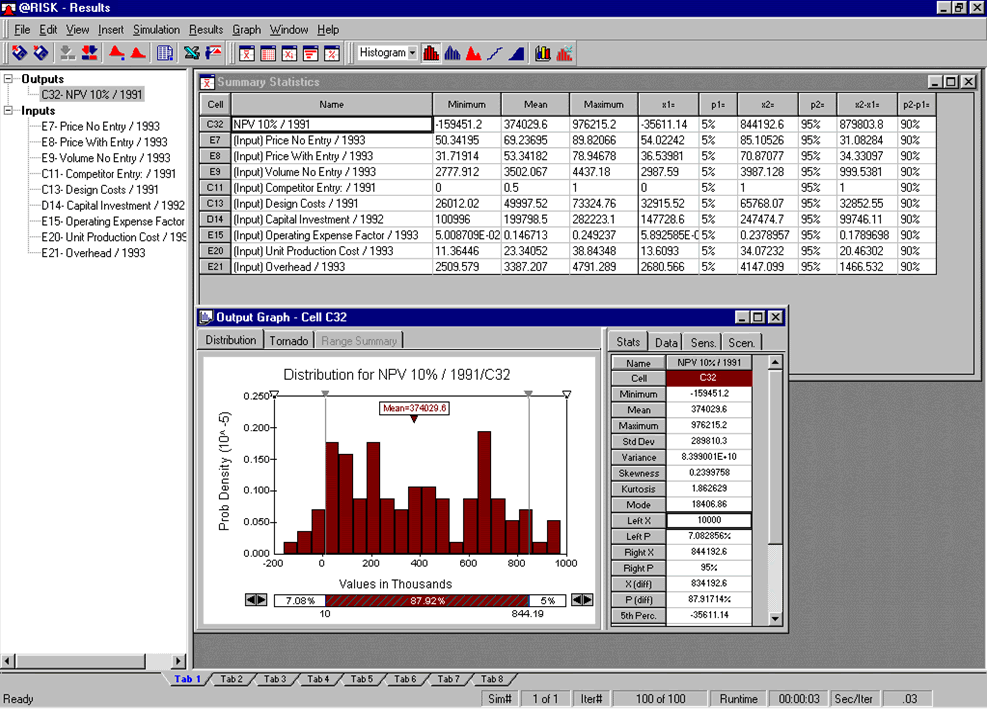Click the Left X value field
988x709 pixels.
click(x=708, y=521)
